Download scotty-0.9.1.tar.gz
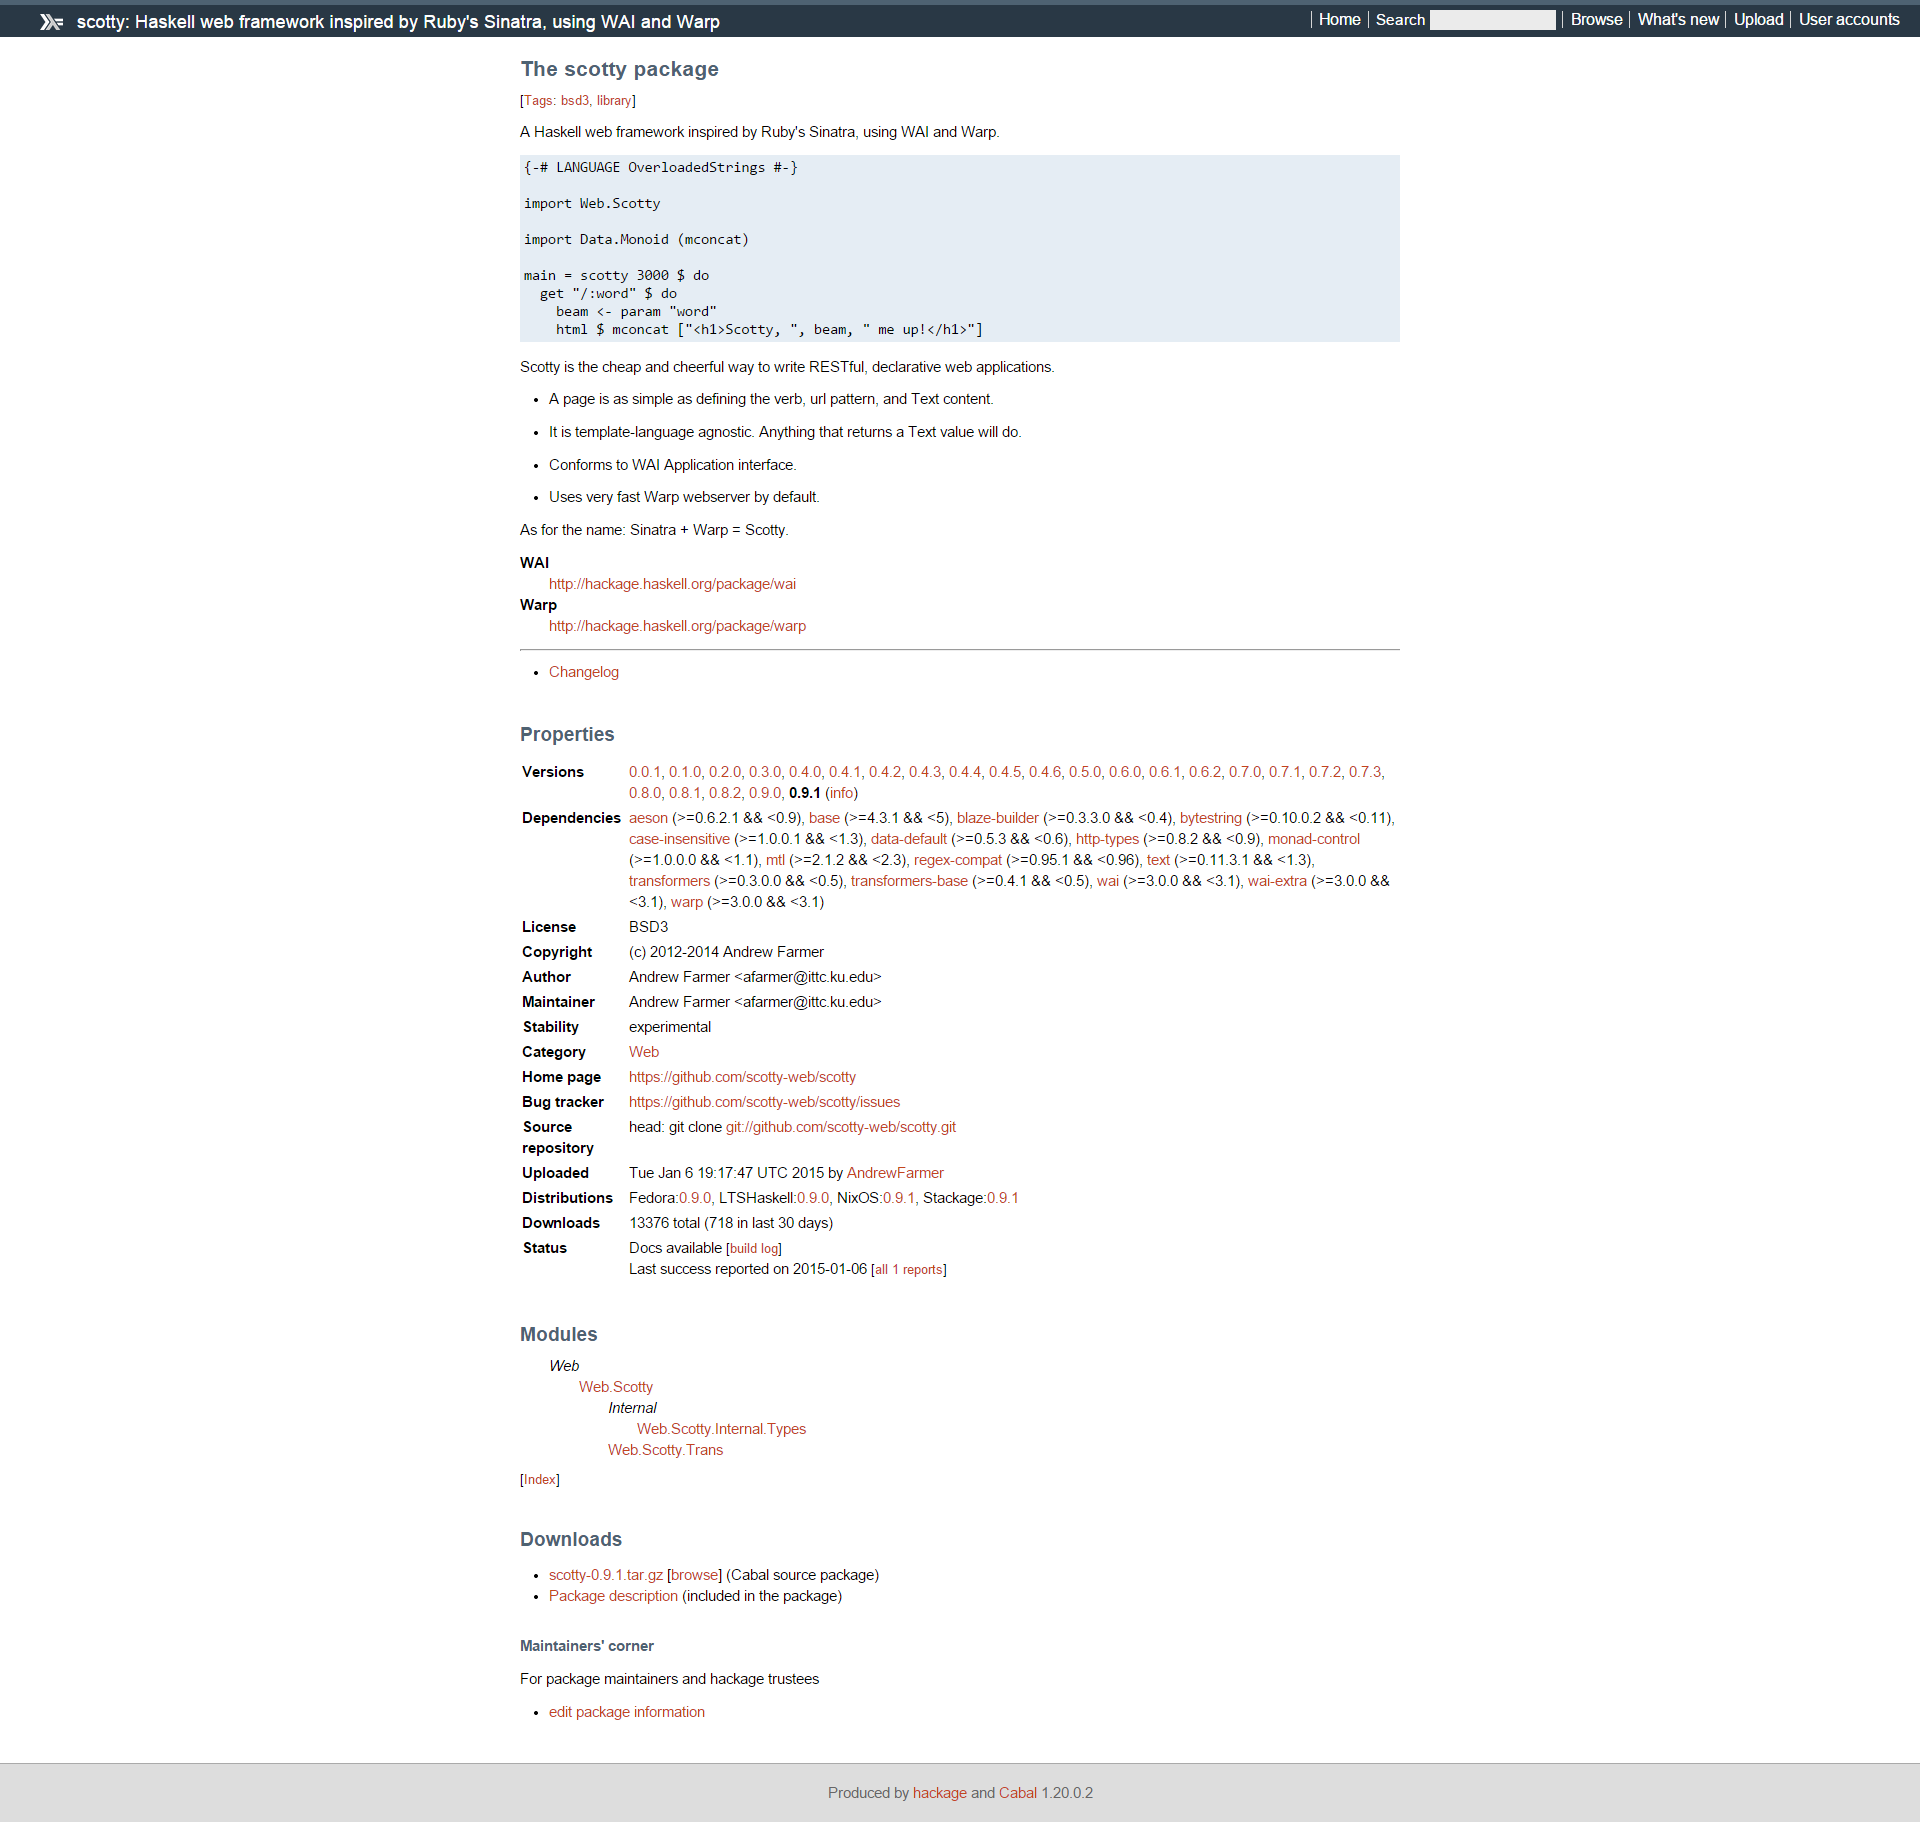 [606, 1575]
